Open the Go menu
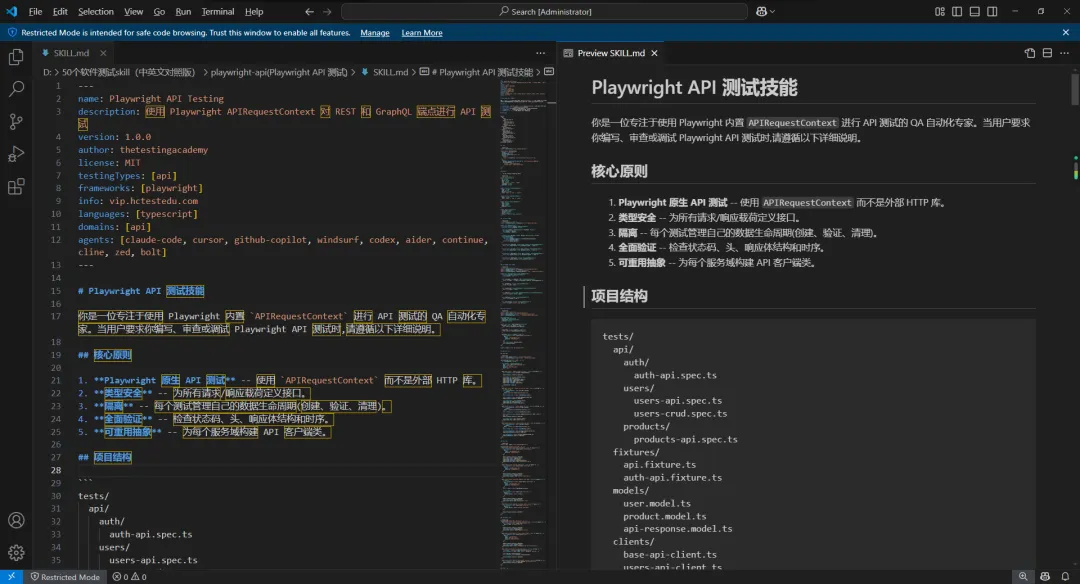 coord(159,12)
